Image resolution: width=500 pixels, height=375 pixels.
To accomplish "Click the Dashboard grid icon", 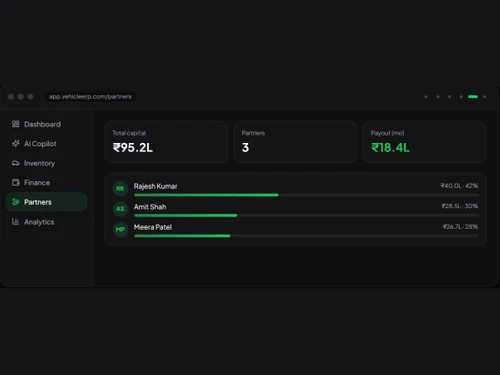I will point(16,124).
